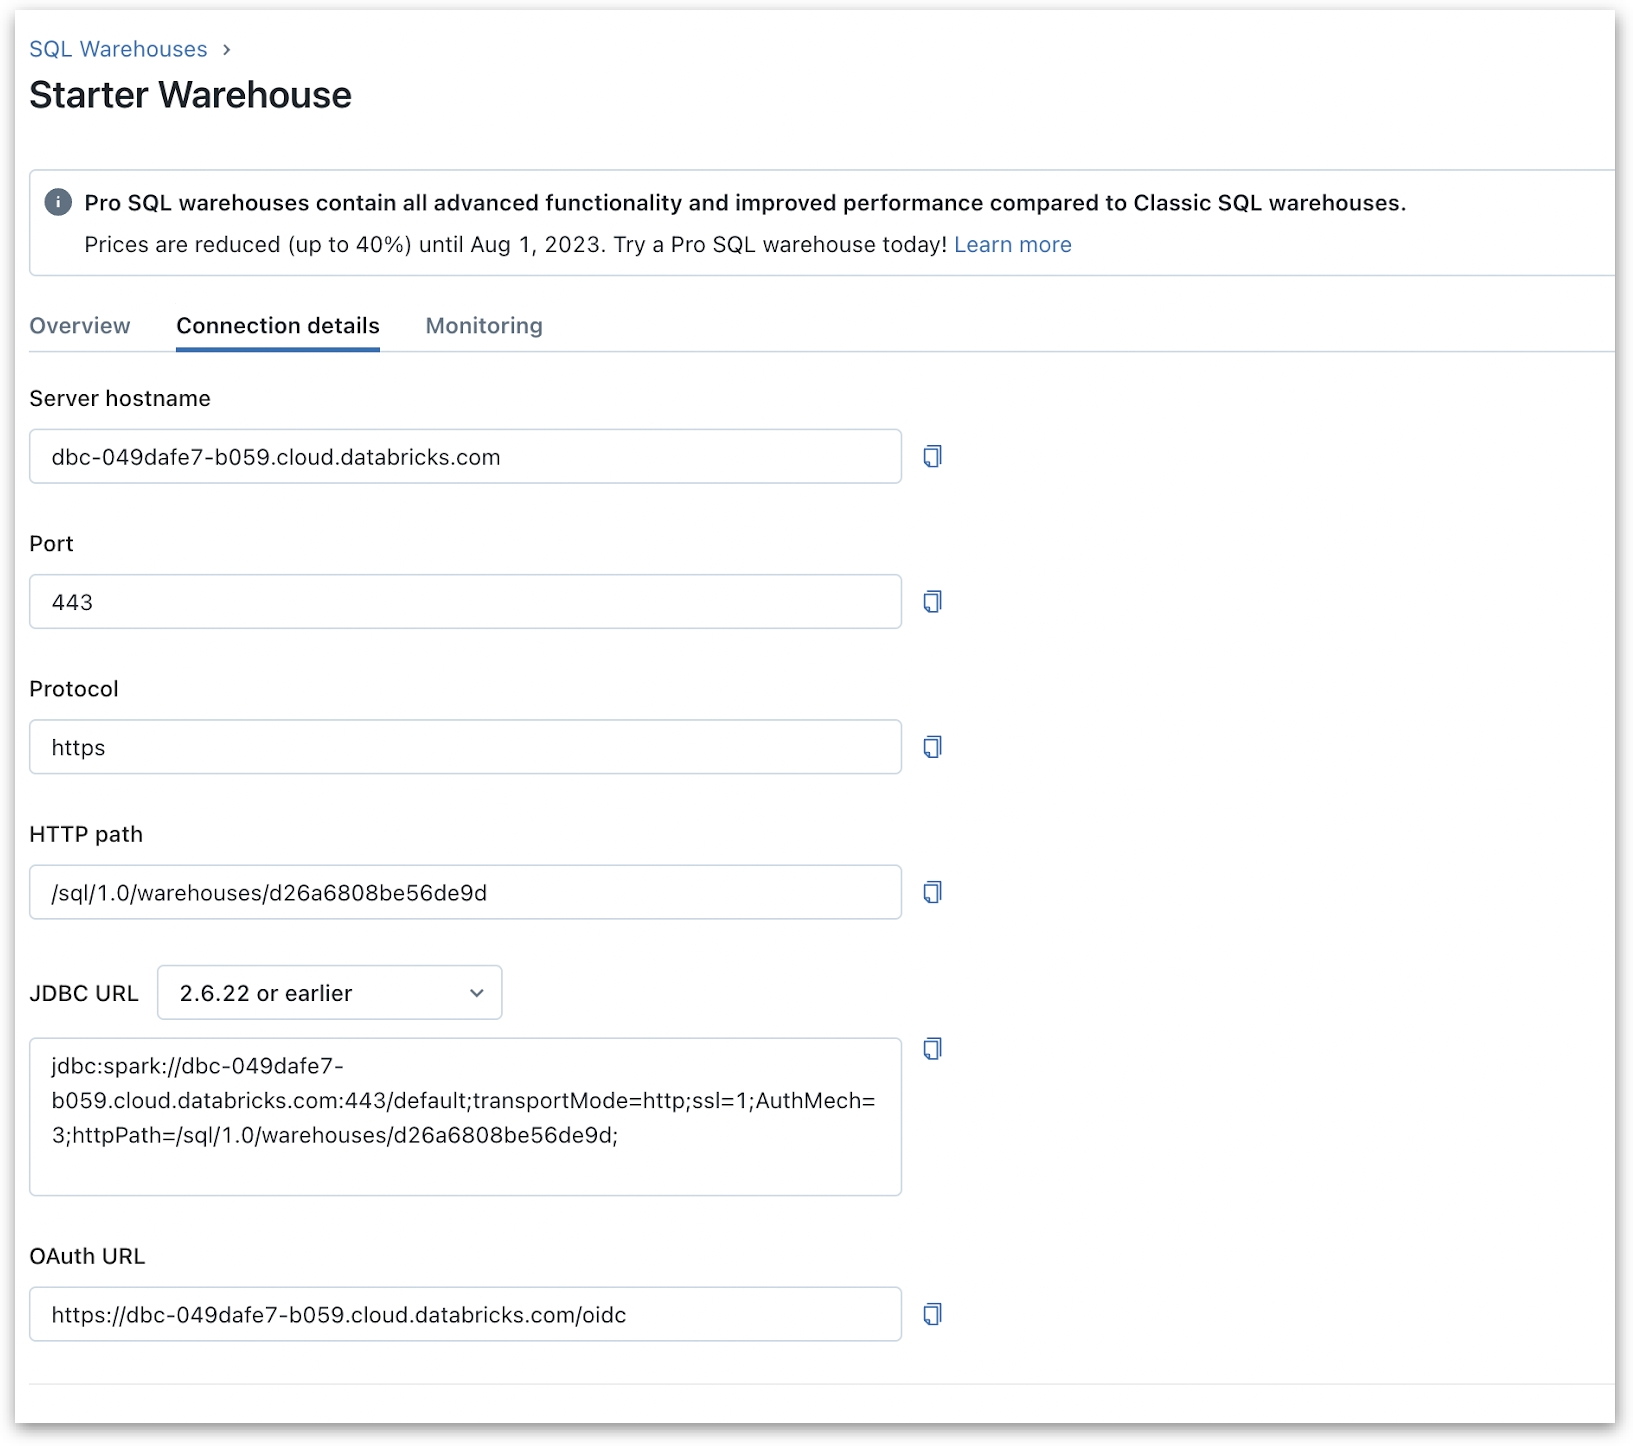Follow the Learn more link
The width and height of the screenshot is (1633, 1446).
[x=1012, y=245]
